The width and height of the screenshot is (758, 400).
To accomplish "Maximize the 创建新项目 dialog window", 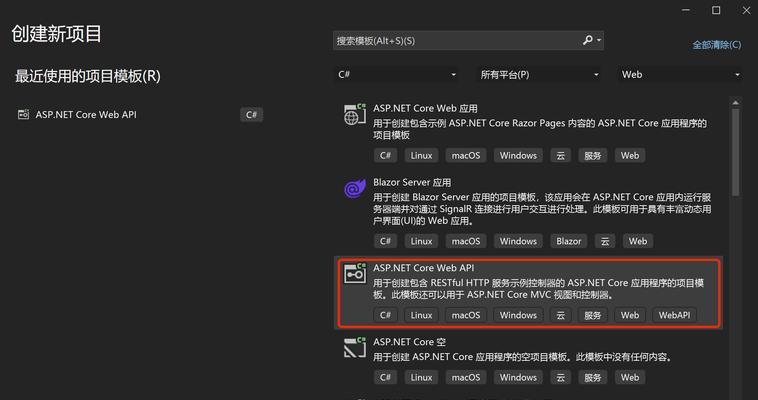I will click(x=716, y=10).
